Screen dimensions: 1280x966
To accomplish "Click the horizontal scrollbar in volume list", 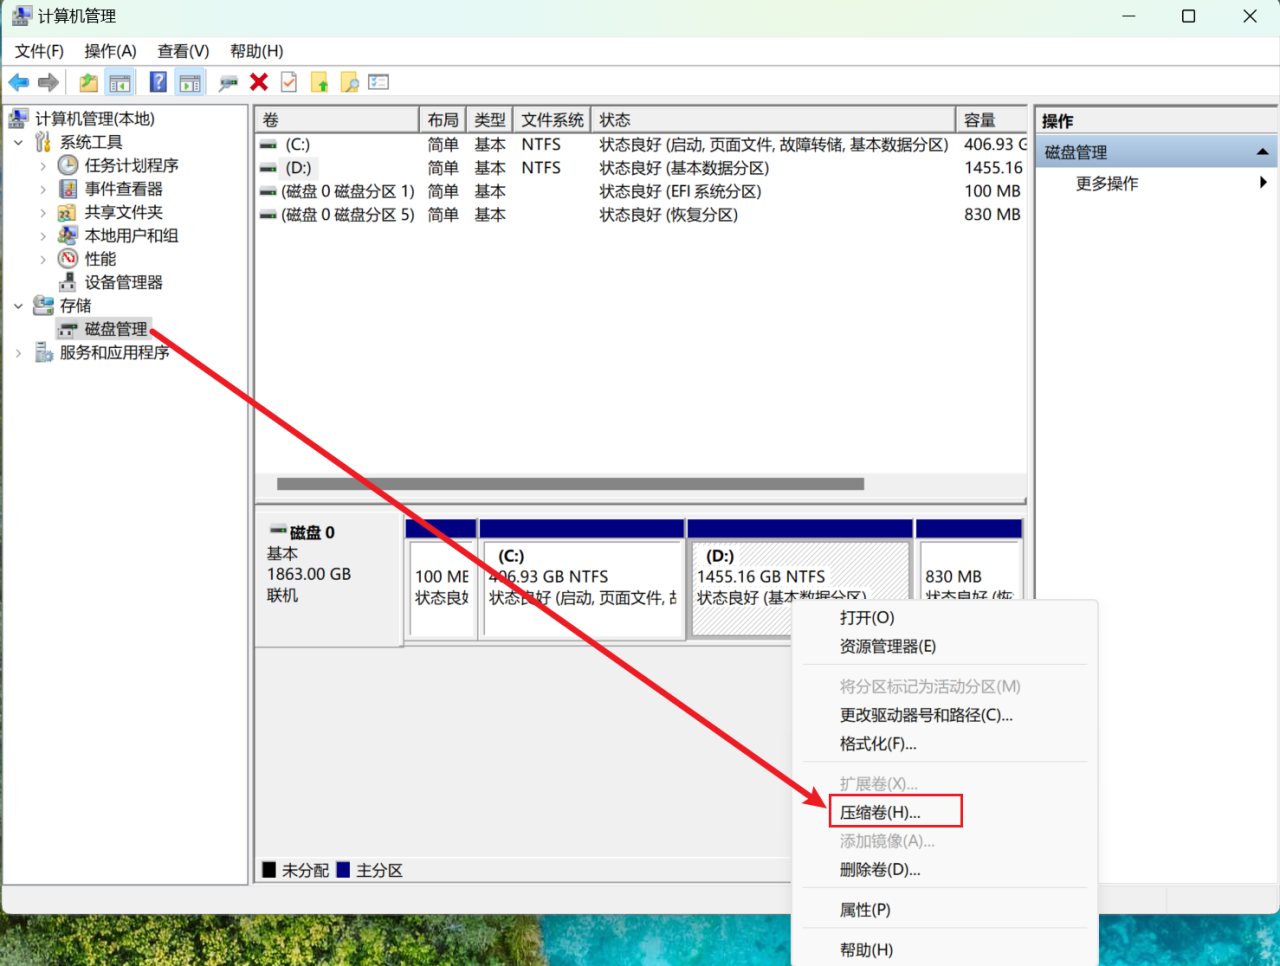I will [570, 484].
